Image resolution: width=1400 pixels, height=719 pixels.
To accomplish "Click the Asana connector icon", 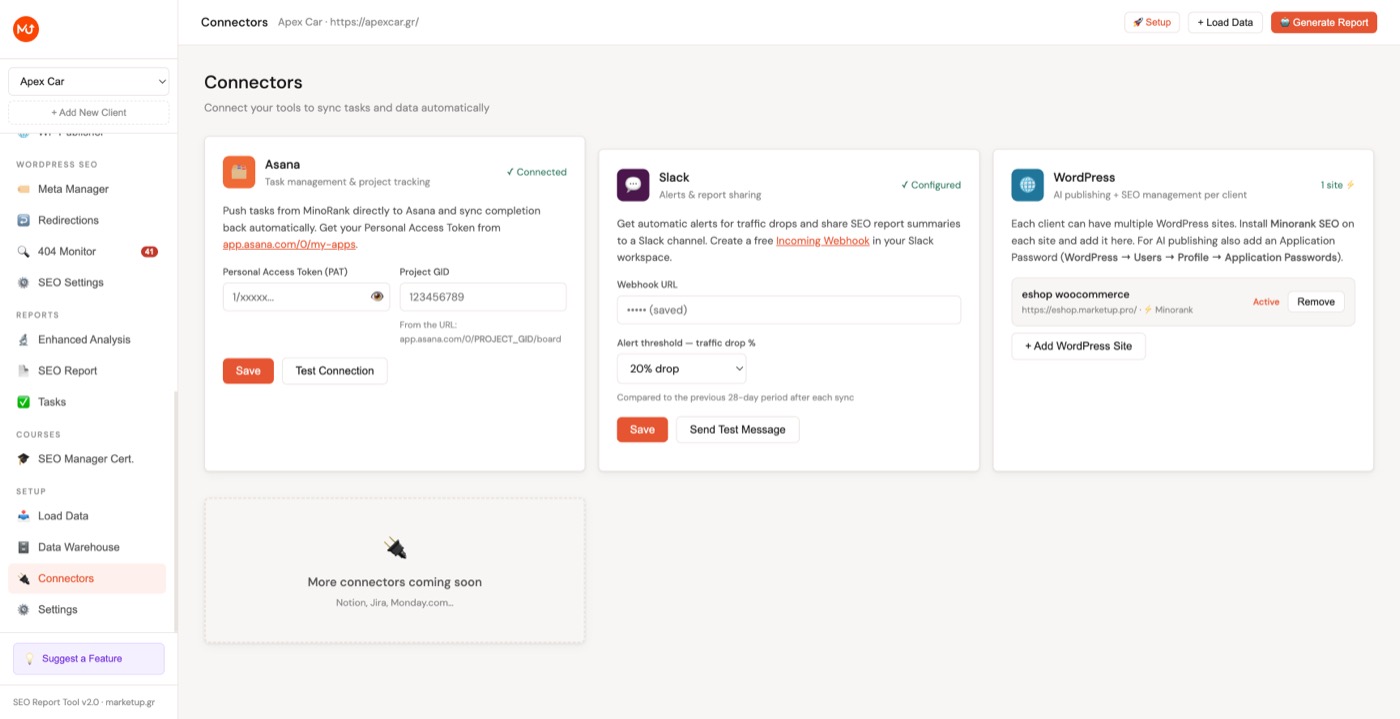I will 239,172.
